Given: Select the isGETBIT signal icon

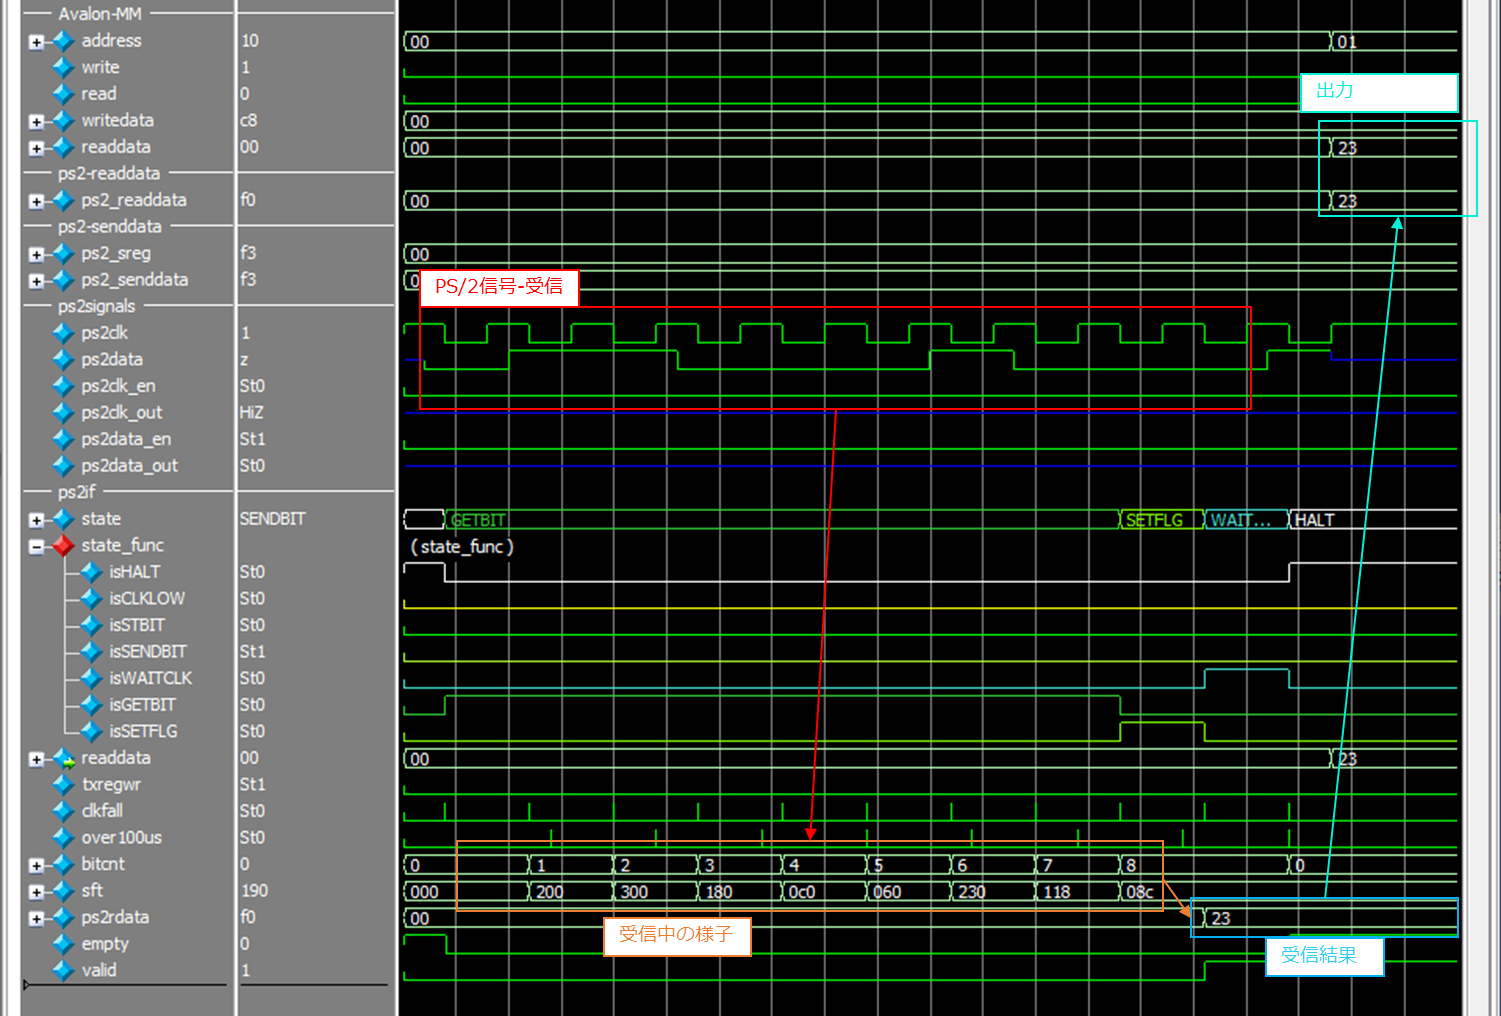Looking at the screenshot, I should pos(91,704).
